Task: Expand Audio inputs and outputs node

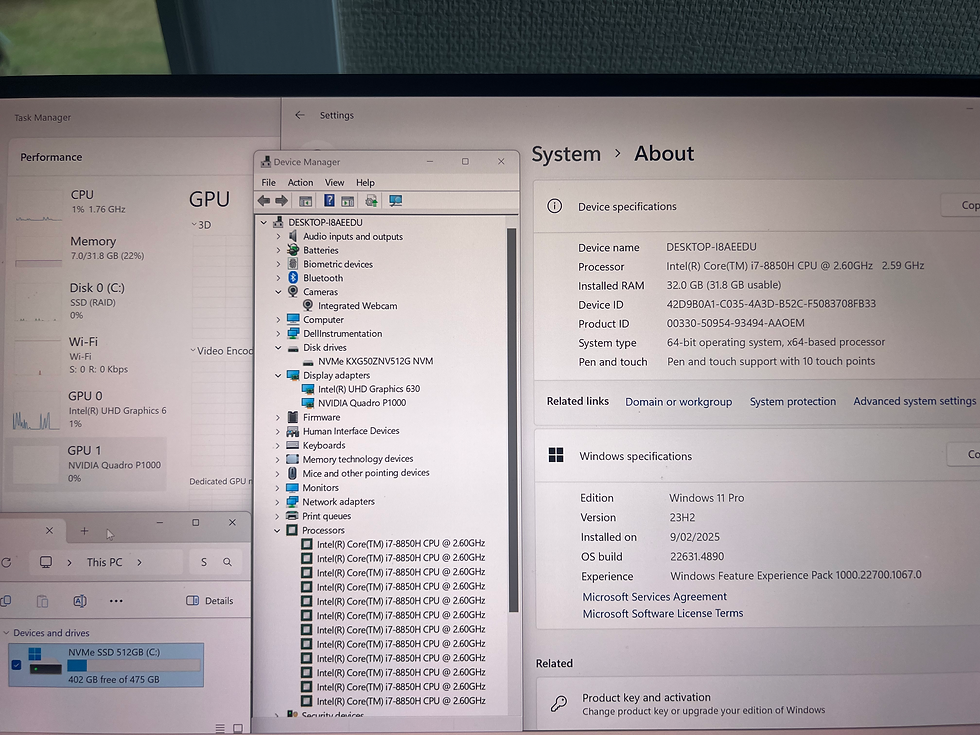Action: pyautogui.click(x=279, y=236)
